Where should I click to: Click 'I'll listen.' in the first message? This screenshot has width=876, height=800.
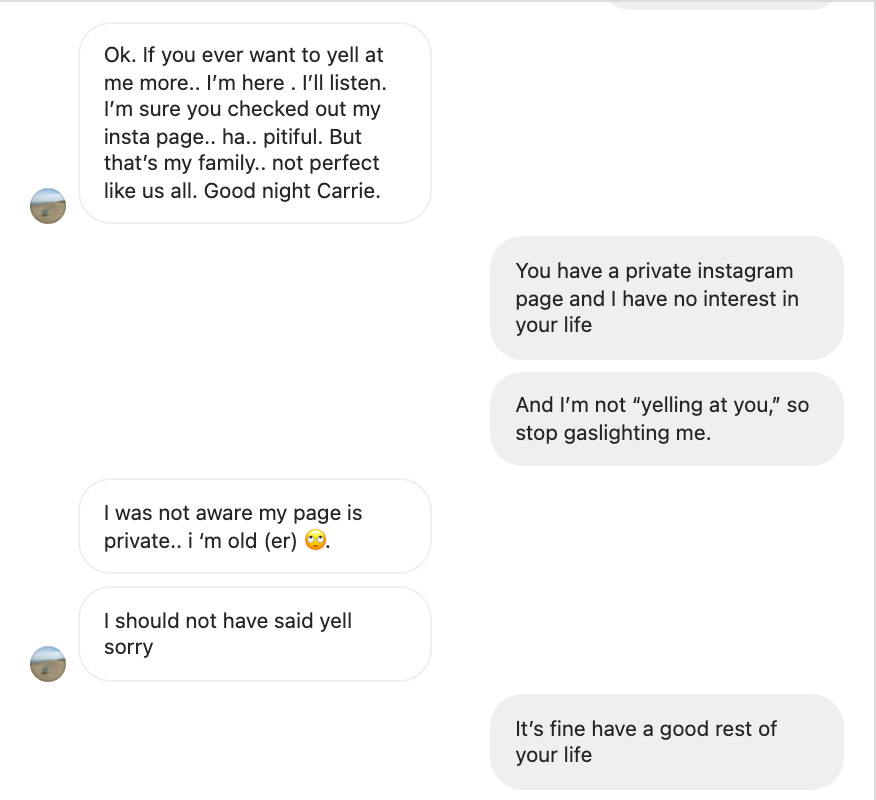coord(344,83)
